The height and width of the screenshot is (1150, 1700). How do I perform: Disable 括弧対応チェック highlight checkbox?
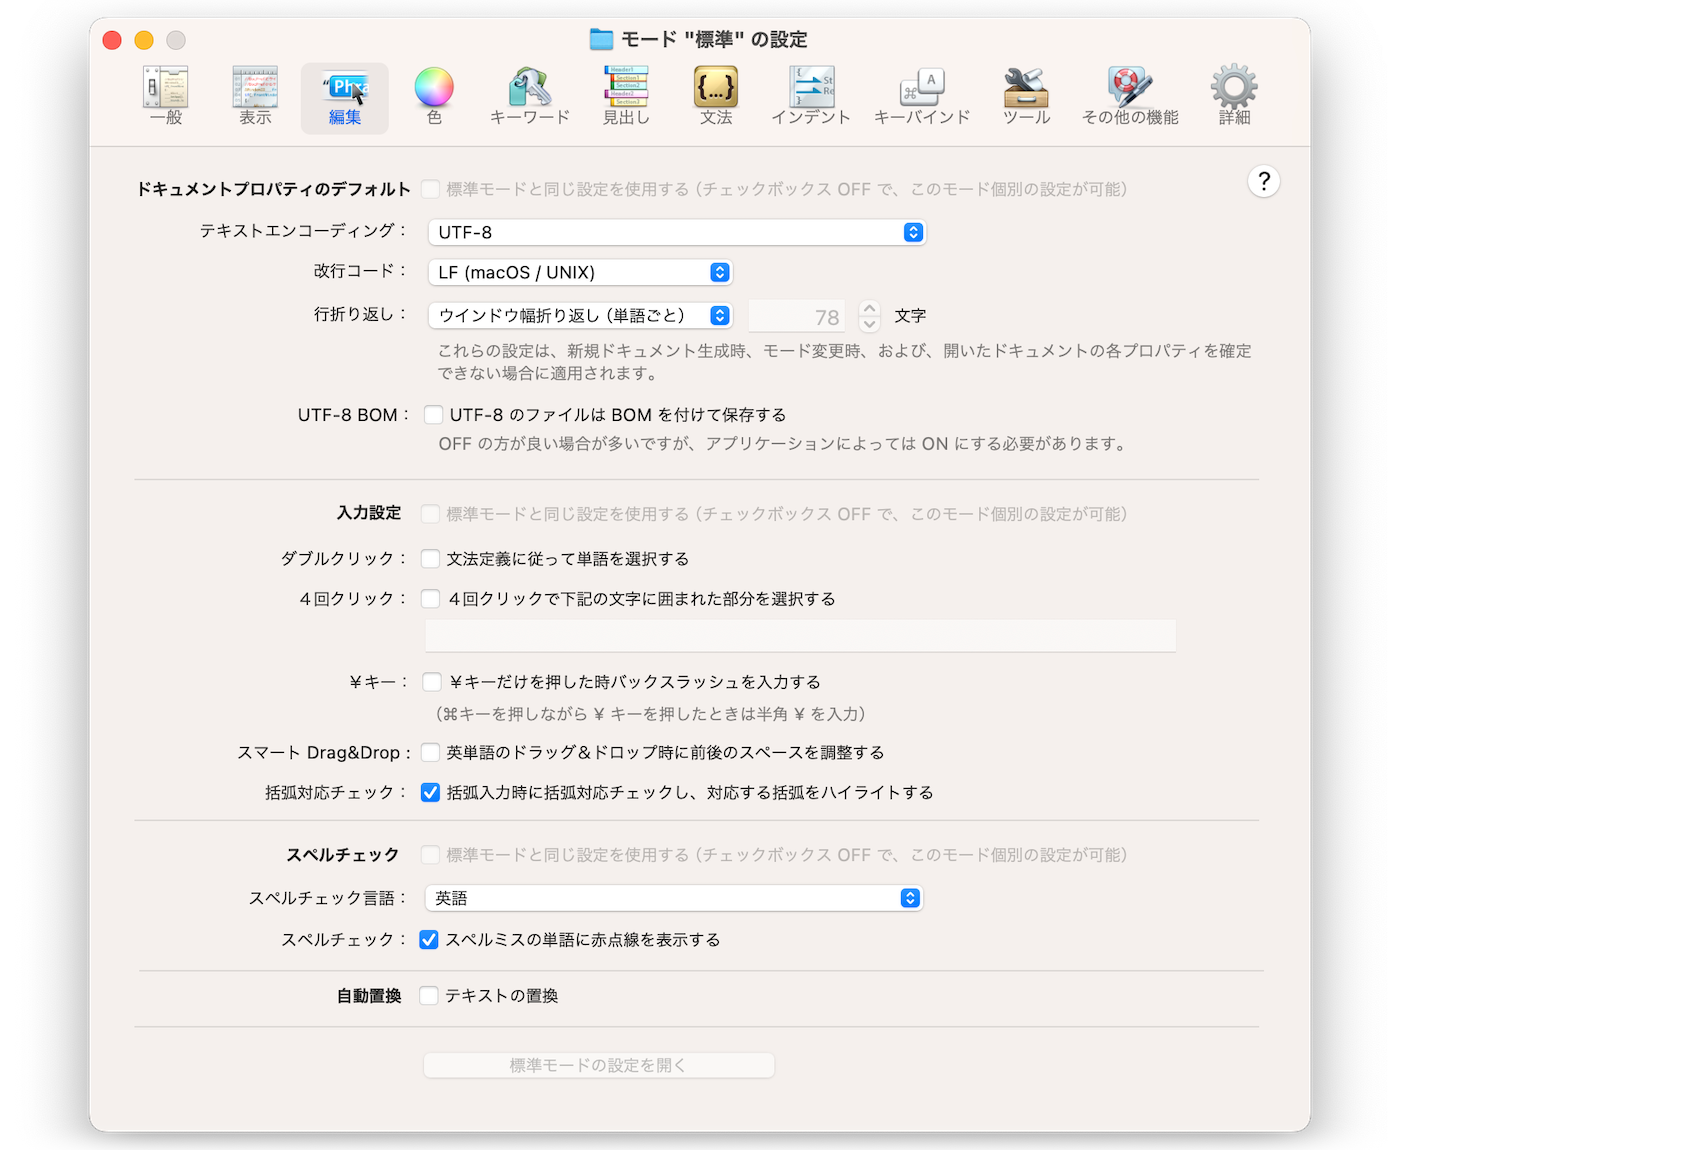click(x=431, y=793)
